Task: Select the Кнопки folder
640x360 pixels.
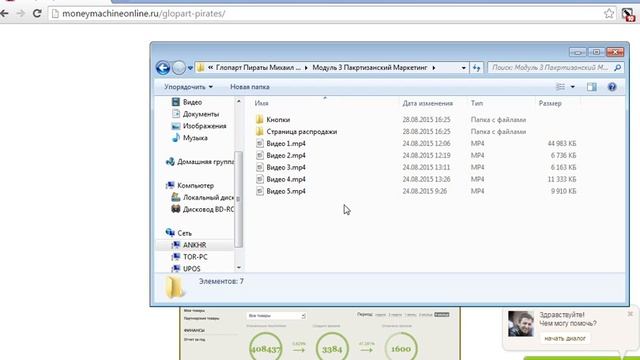Action: (x=273, y=120)
